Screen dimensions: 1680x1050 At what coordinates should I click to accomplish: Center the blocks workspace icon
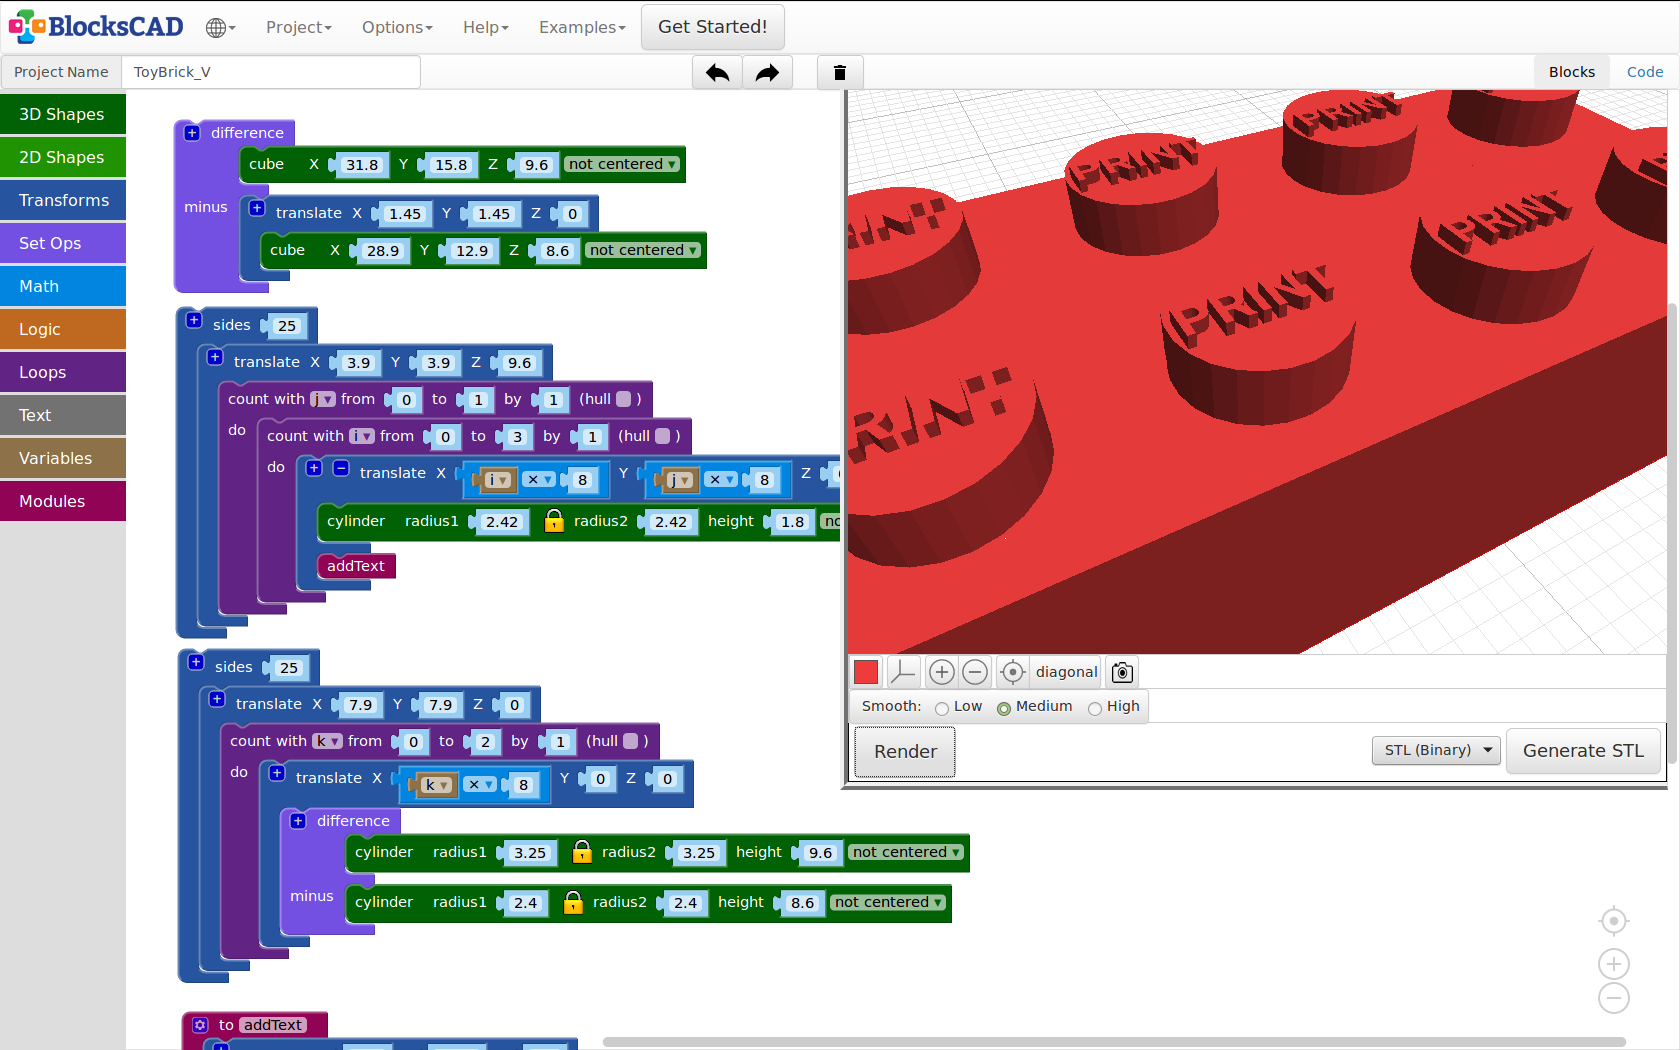1614,920
